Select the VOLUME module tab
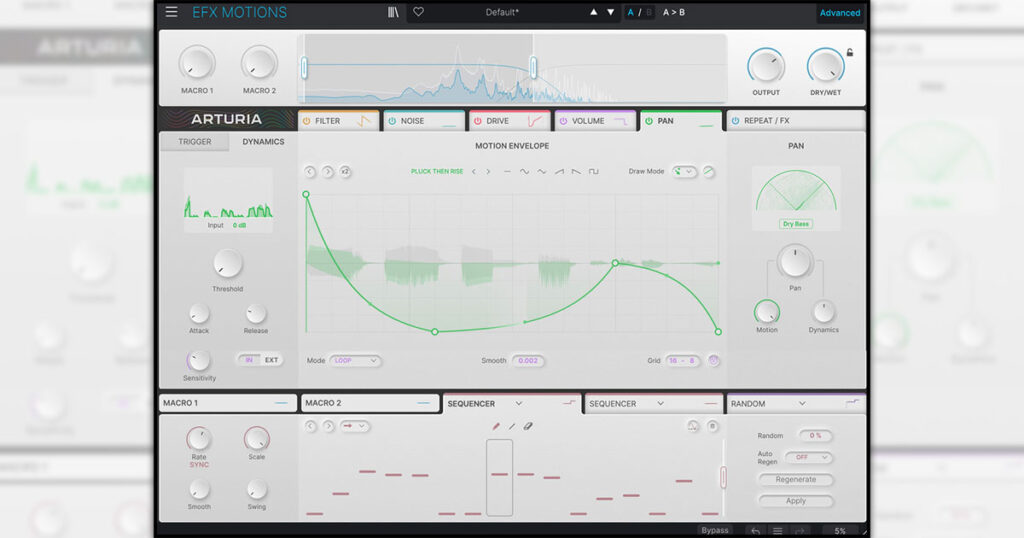 click(x=595, y=121)
